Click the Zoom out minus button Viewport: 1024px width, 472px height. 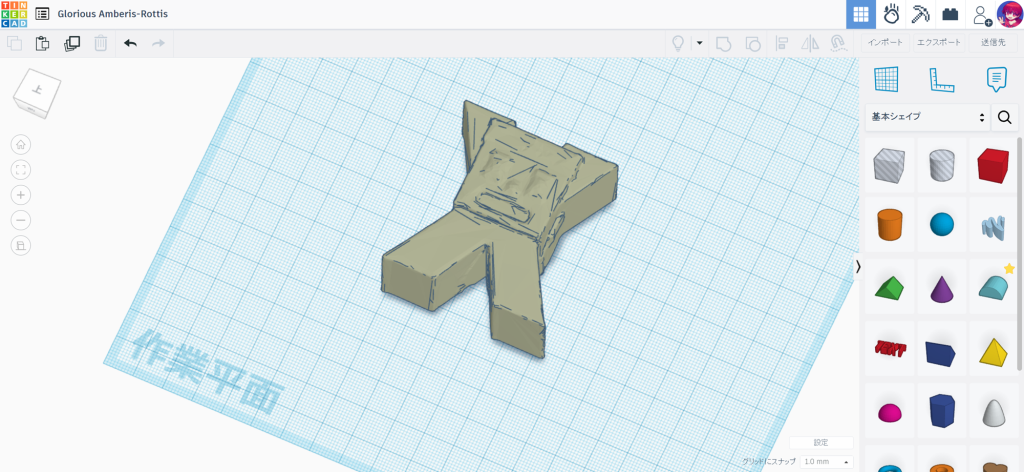[x=21, y=221]
